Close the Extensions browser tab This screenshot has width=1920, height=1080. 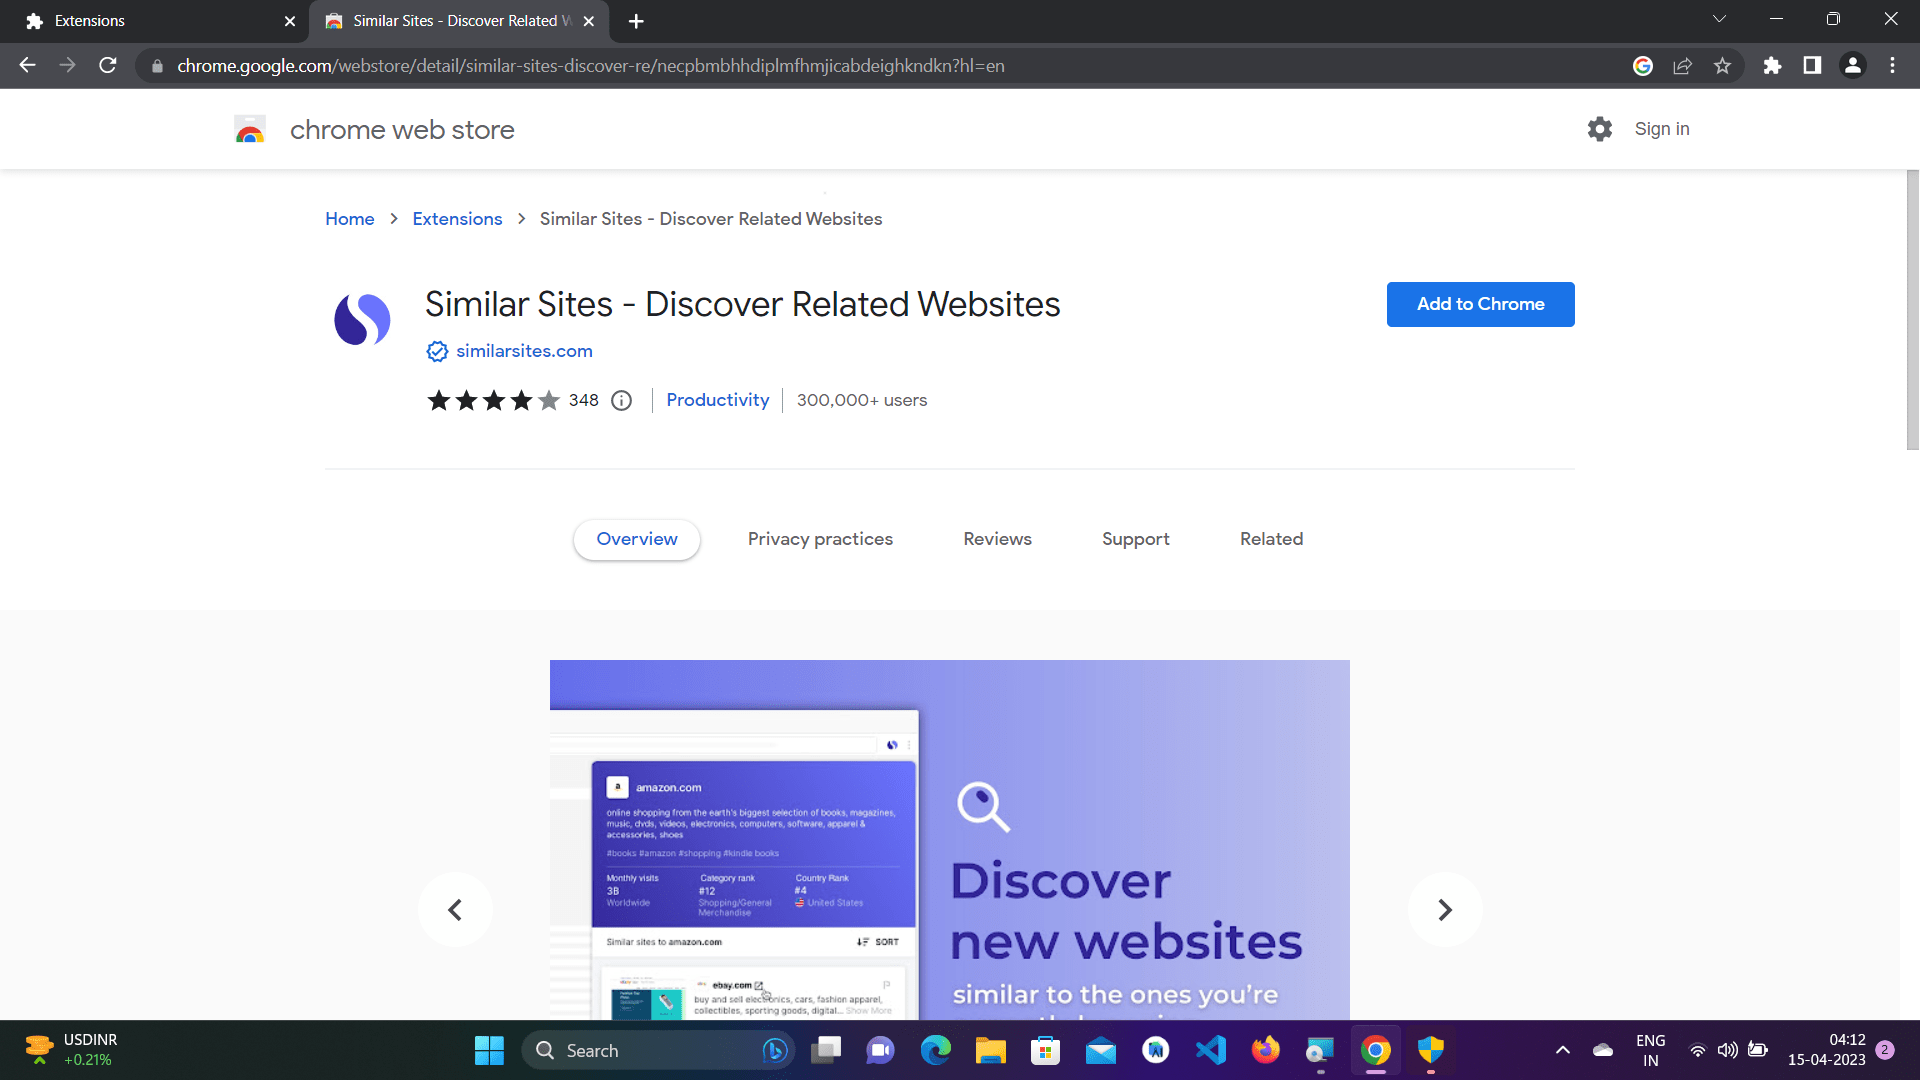click(x=290, y=21)
